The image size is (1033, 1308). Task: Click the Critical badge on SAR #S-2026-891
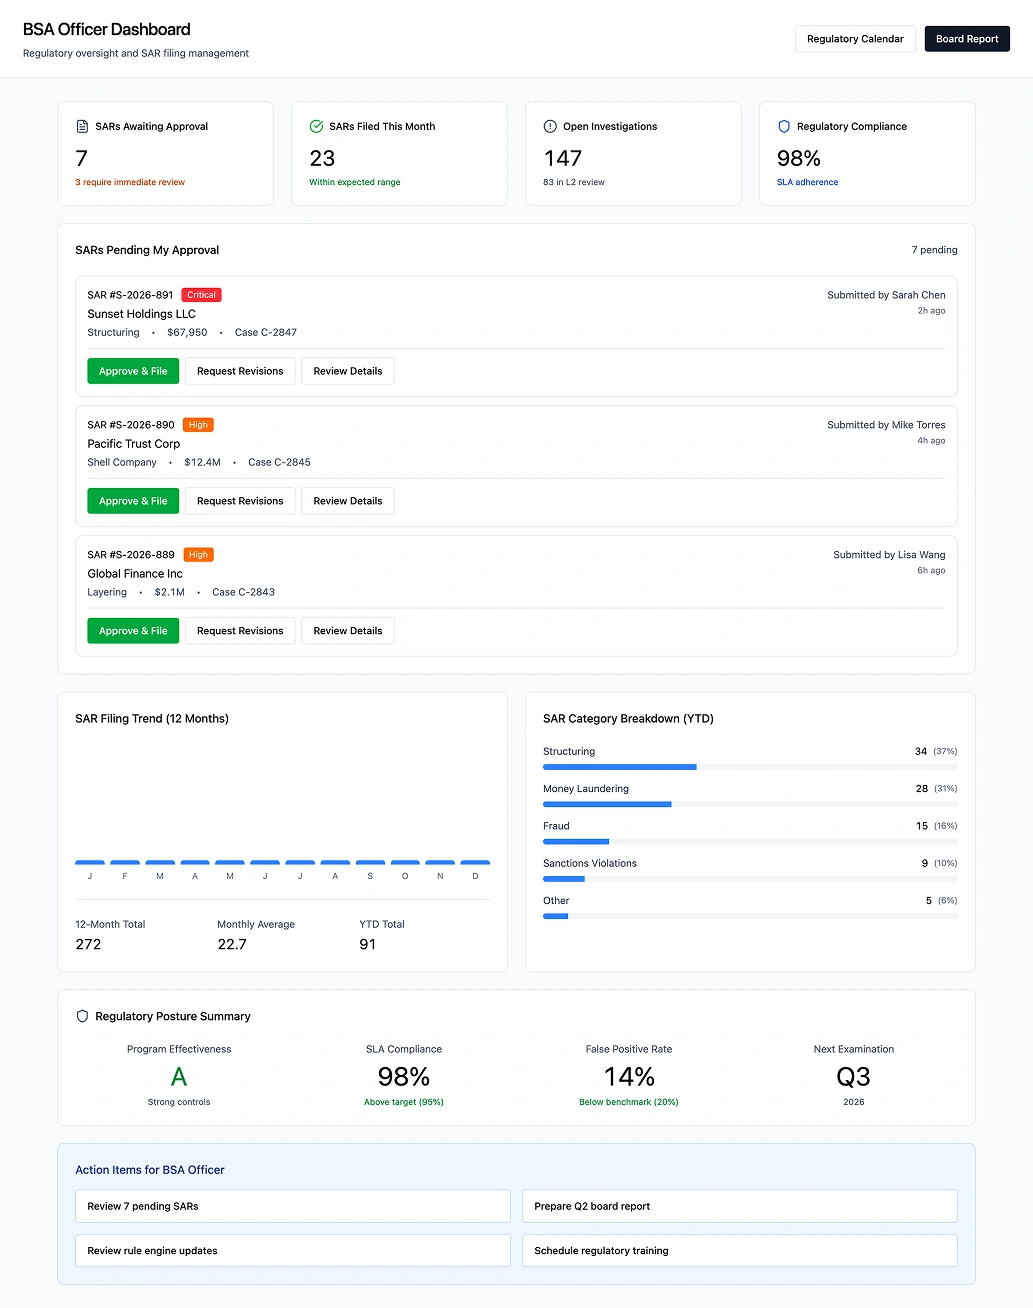(x=201, y=295)
